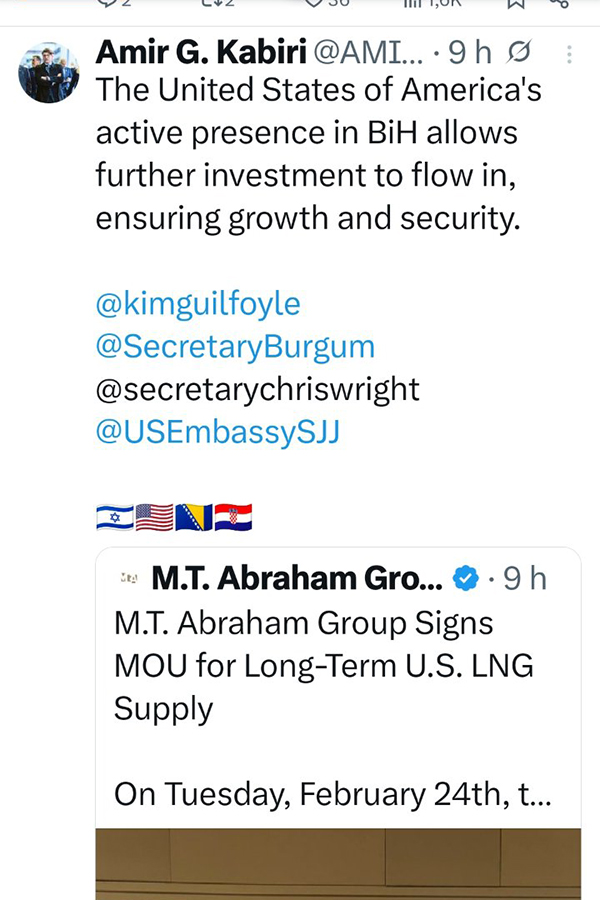Screen dimensions: 600x900
Task: Click the blue verified badge on quoted post
Action: 464,578
